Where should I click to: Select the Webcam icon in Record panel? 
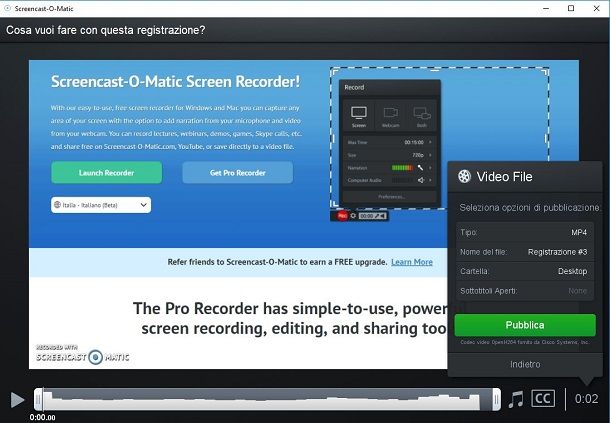(x=391, y=116)
